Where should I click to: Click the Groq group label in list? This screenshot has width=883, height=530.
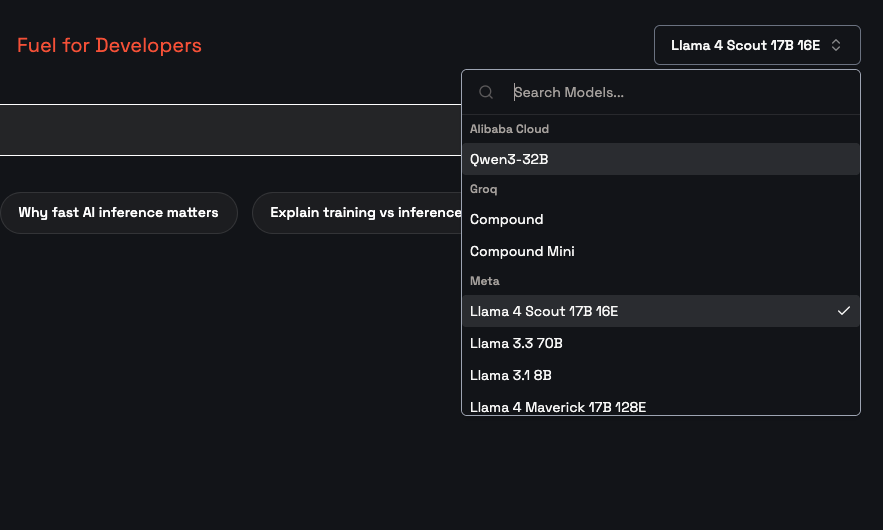point(484,189)
